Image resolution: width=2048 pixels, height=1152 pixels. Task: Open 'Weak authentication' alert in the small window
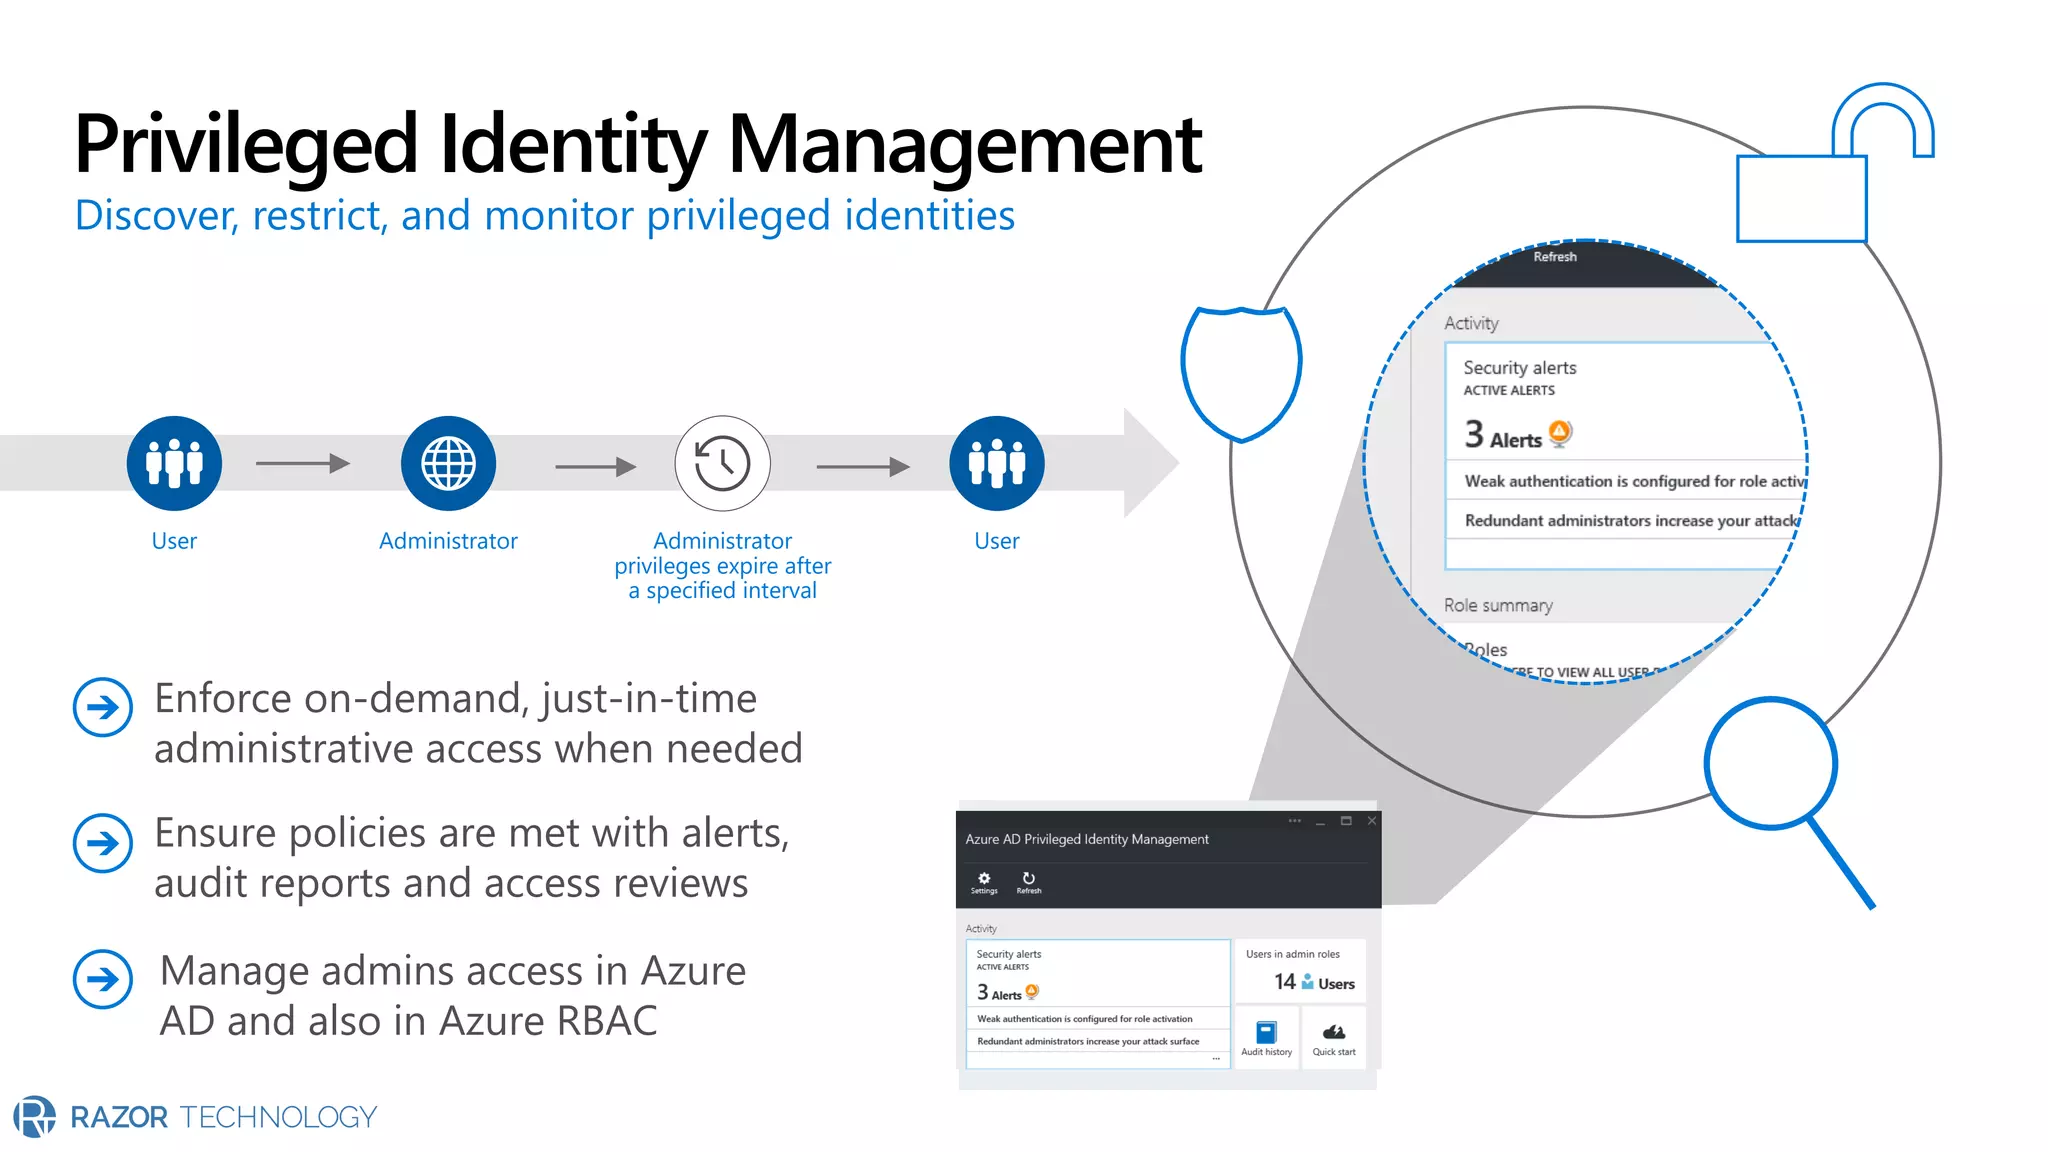pyautogui.click(x=1098, y=1019)
